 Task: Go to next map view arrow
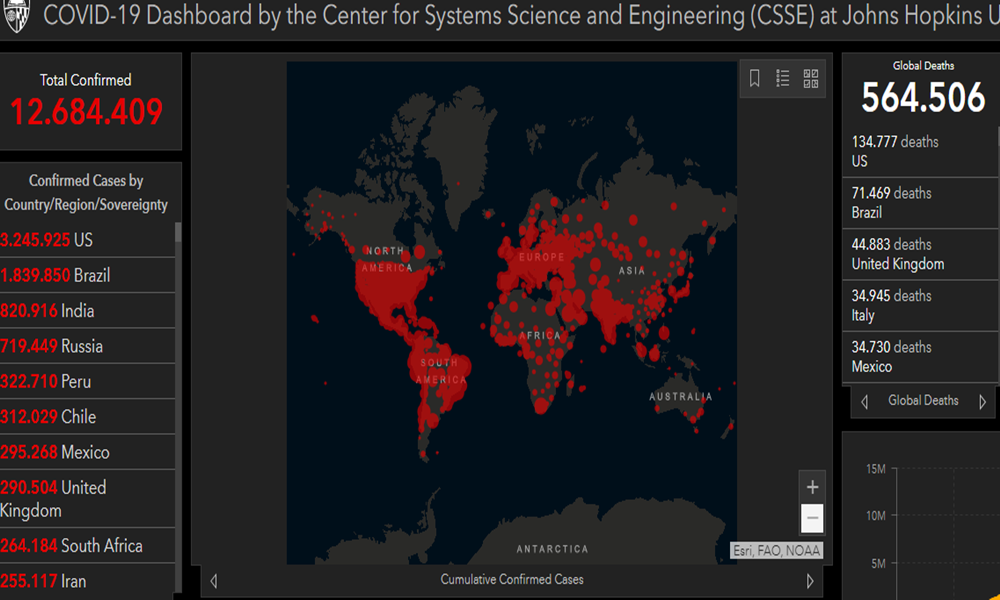pyautogui.click(x=810, y=580)
